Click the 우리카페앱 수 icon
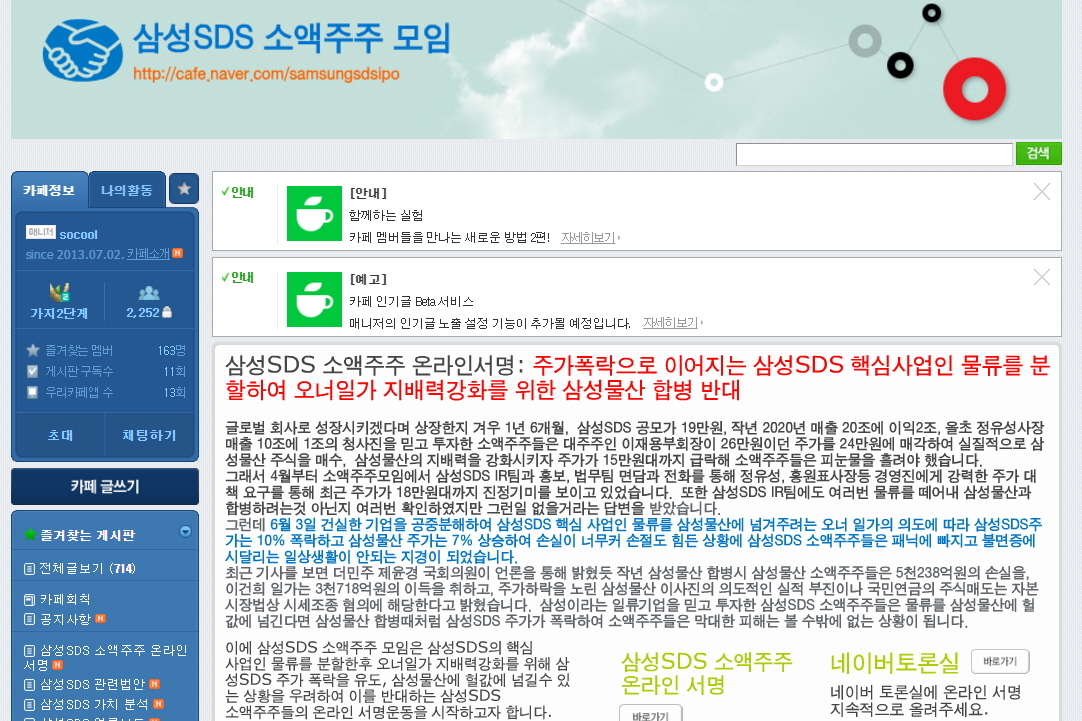Screen dimensions: 1082x721 pos(32,392)
